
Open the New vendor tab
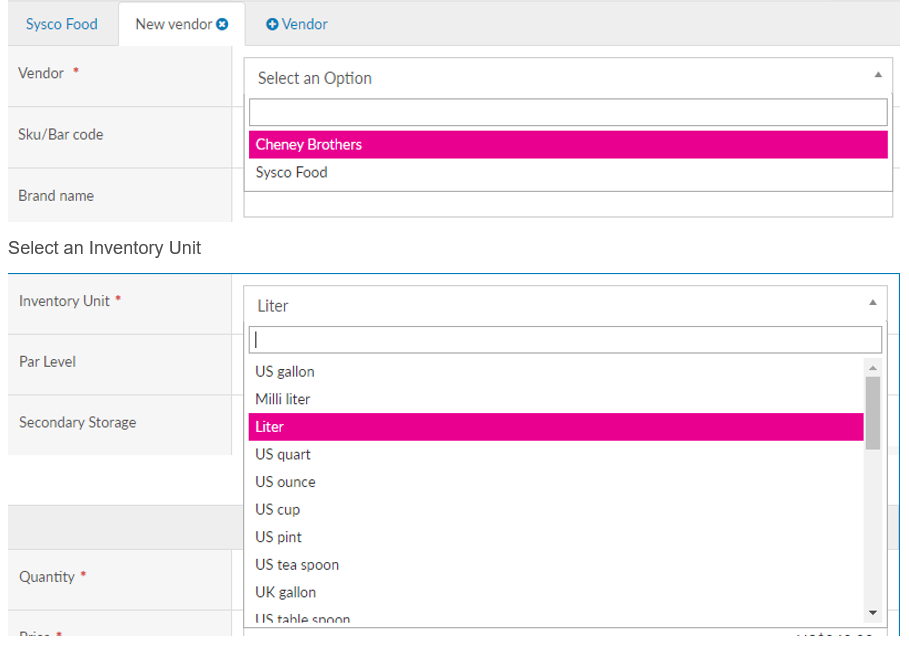(173, 24)
